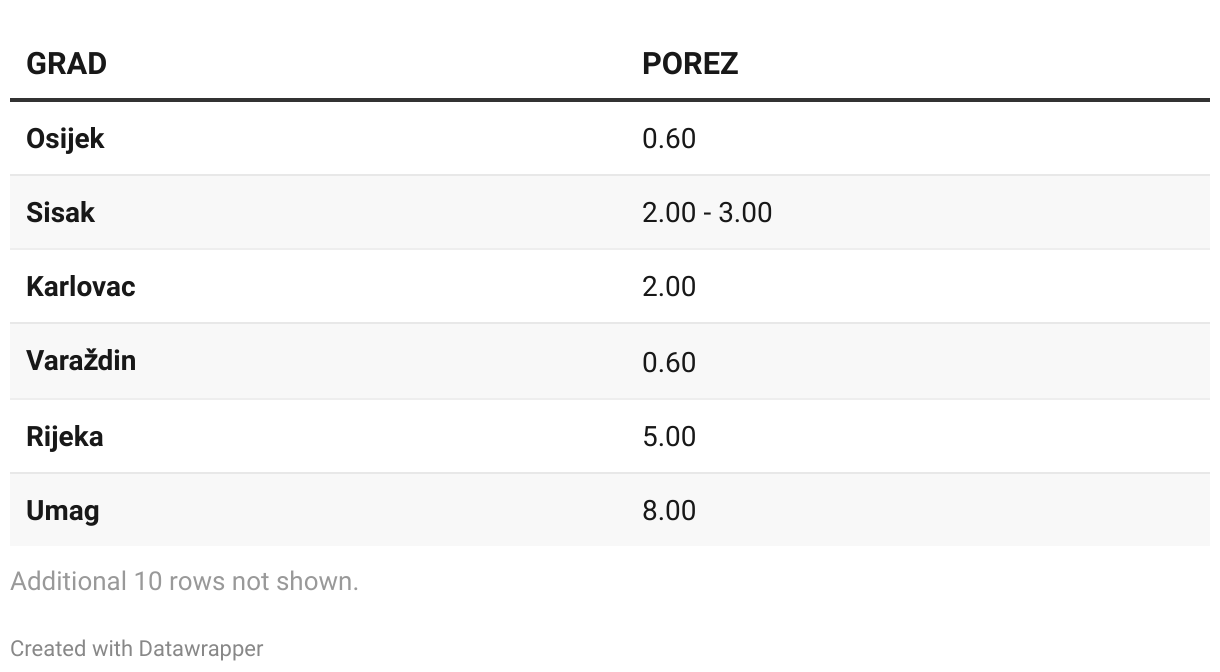Click Umag's tax value 8.00

668,510
